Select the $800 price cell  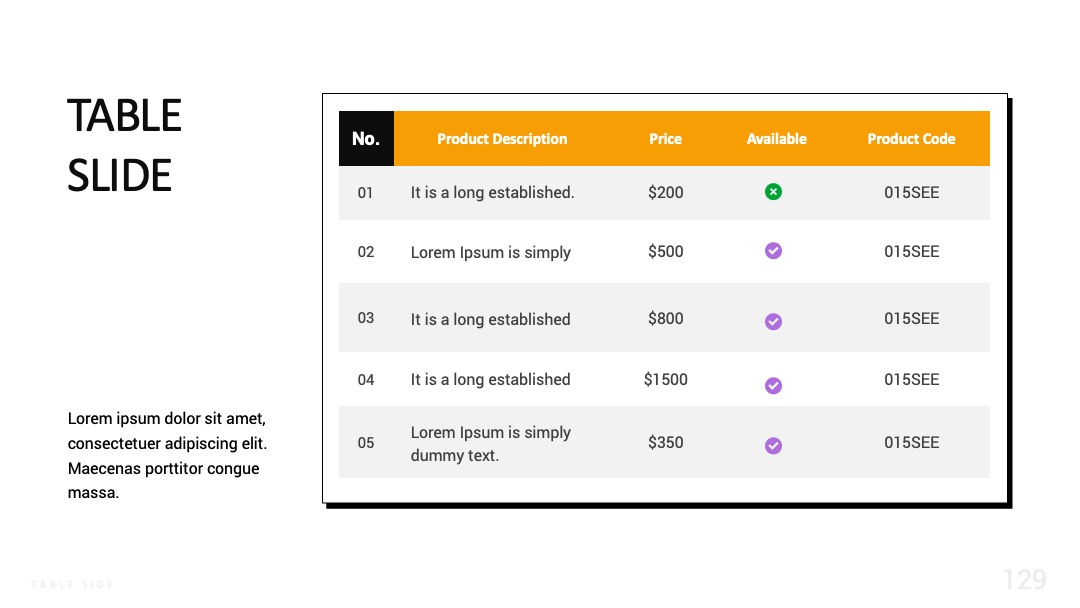point(665,319)
